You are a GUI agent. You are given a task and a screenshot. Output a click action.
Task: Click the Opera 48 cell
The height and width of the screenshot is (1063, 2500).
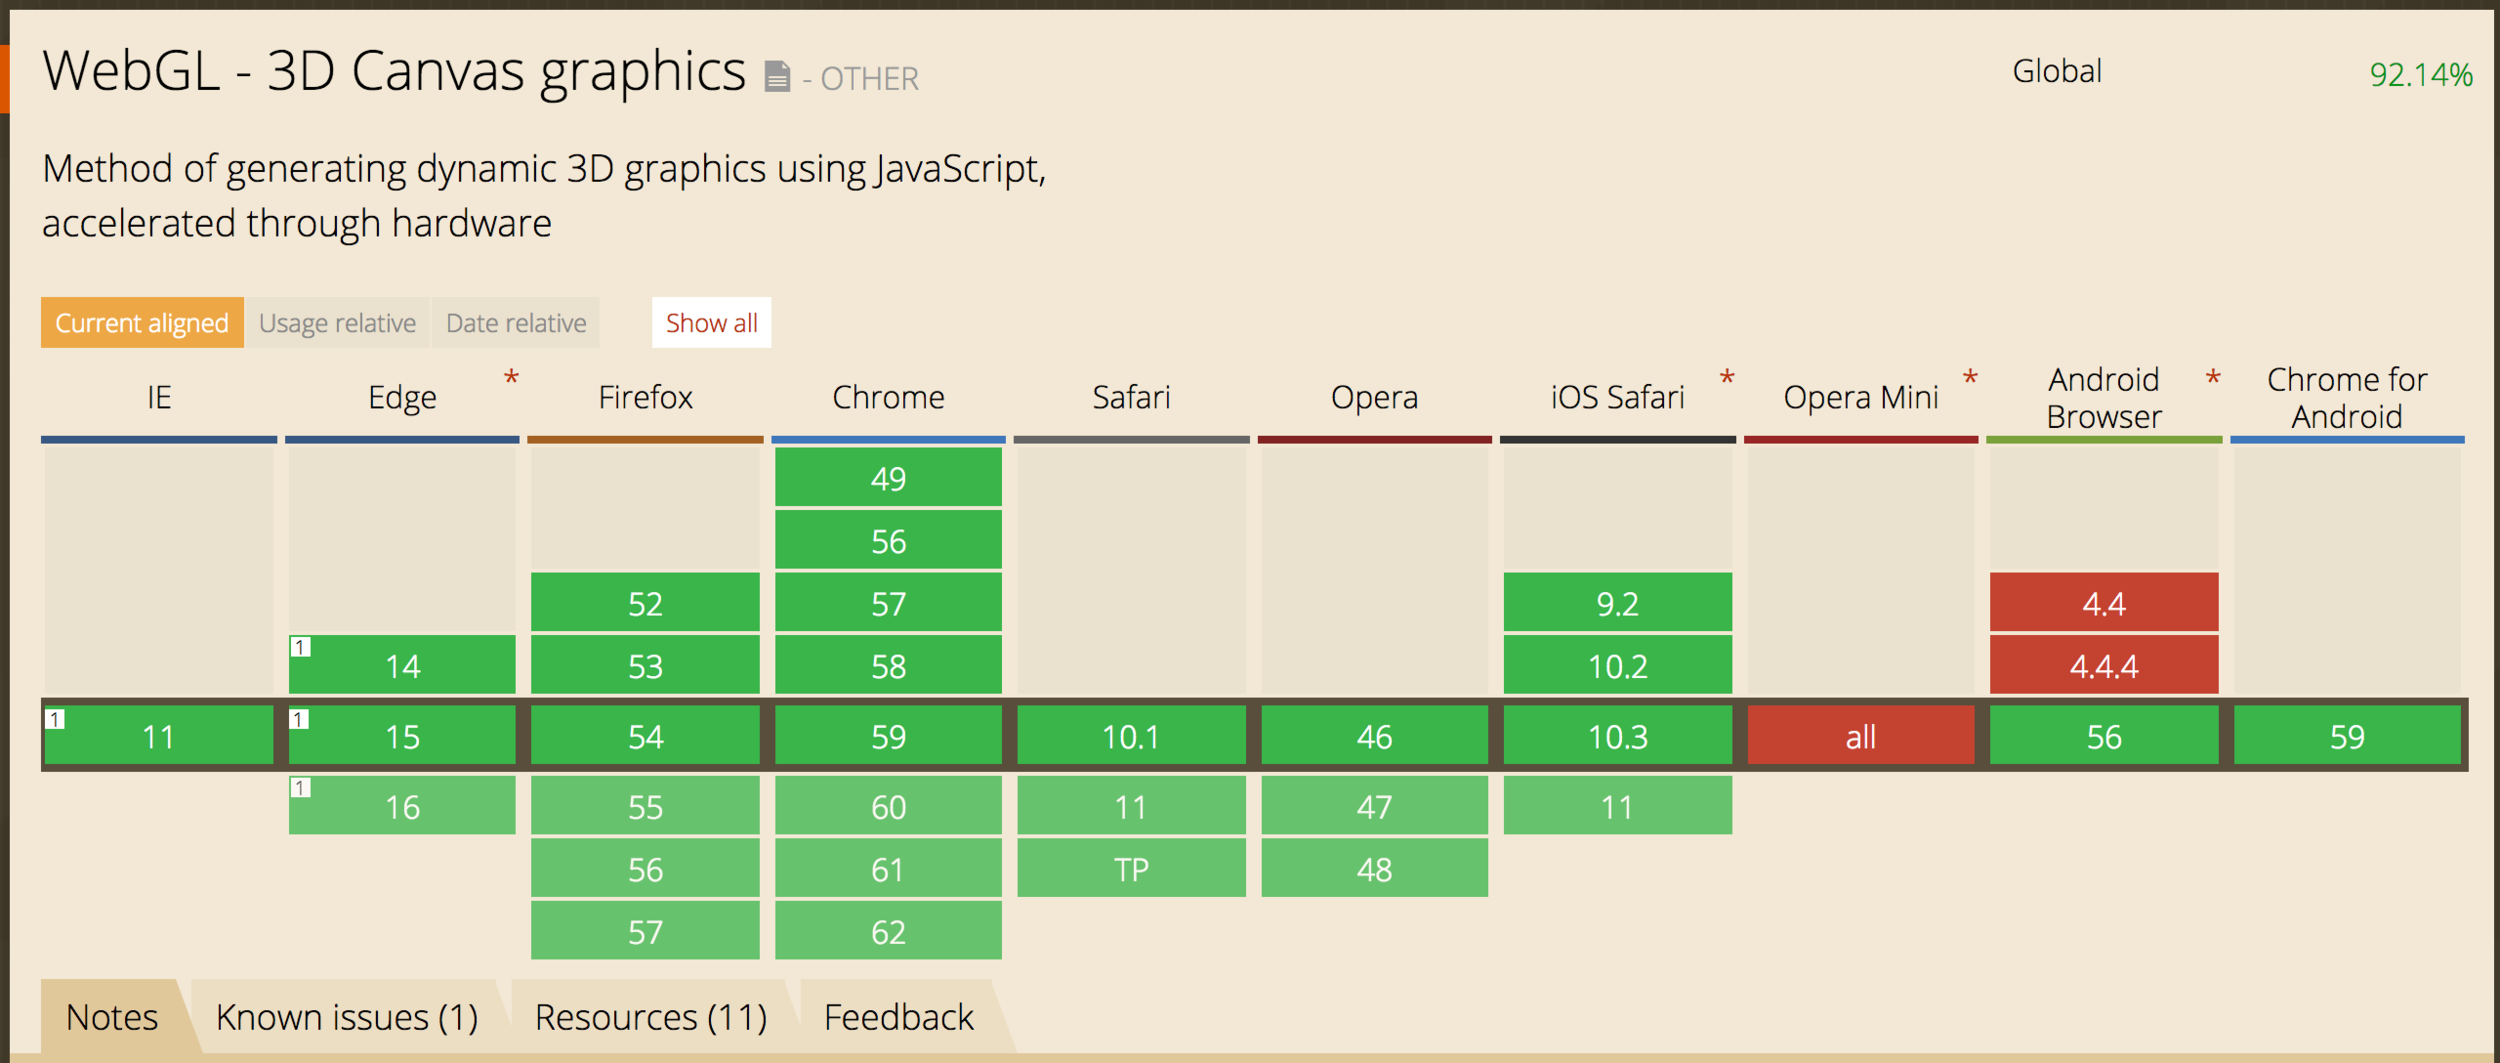point(1374,869)
